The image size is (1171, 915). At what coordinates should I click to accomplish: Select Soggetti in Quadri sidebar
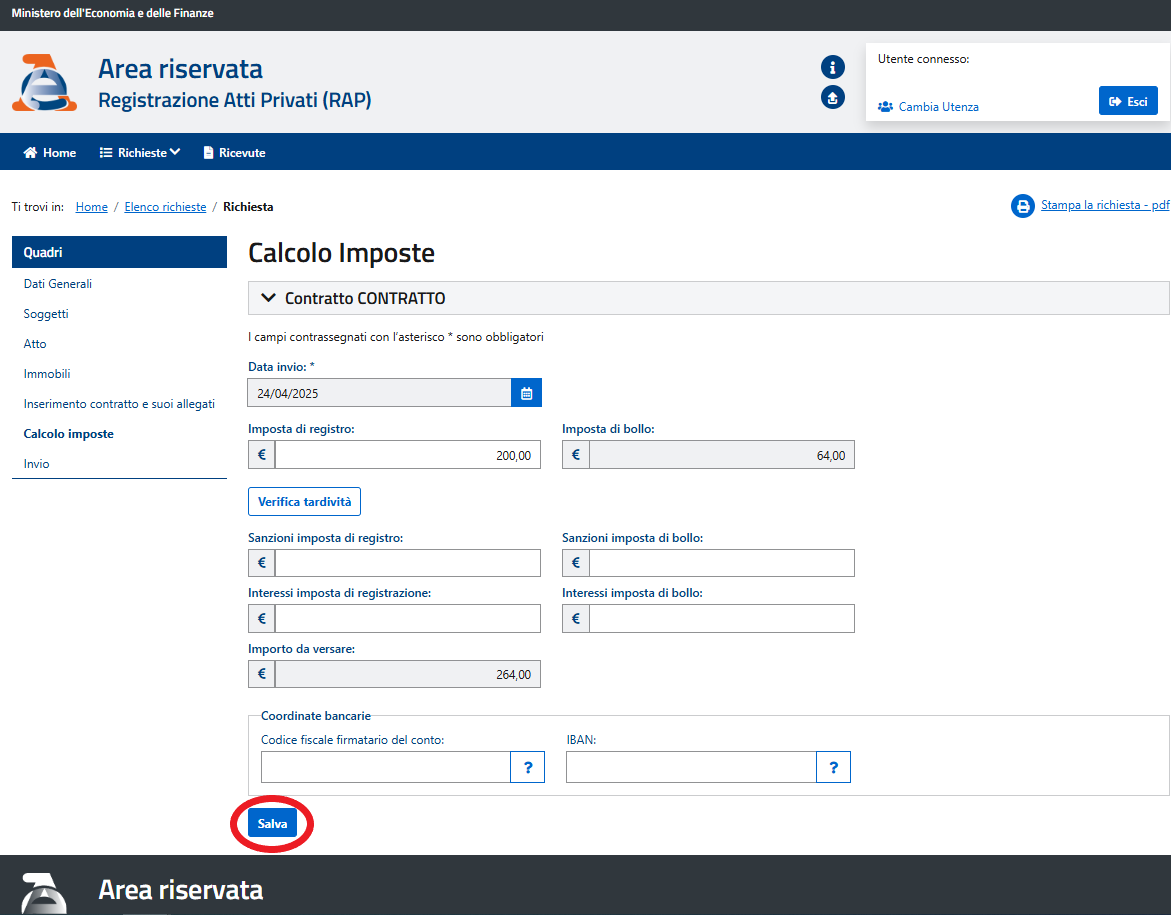coord(46,314)
